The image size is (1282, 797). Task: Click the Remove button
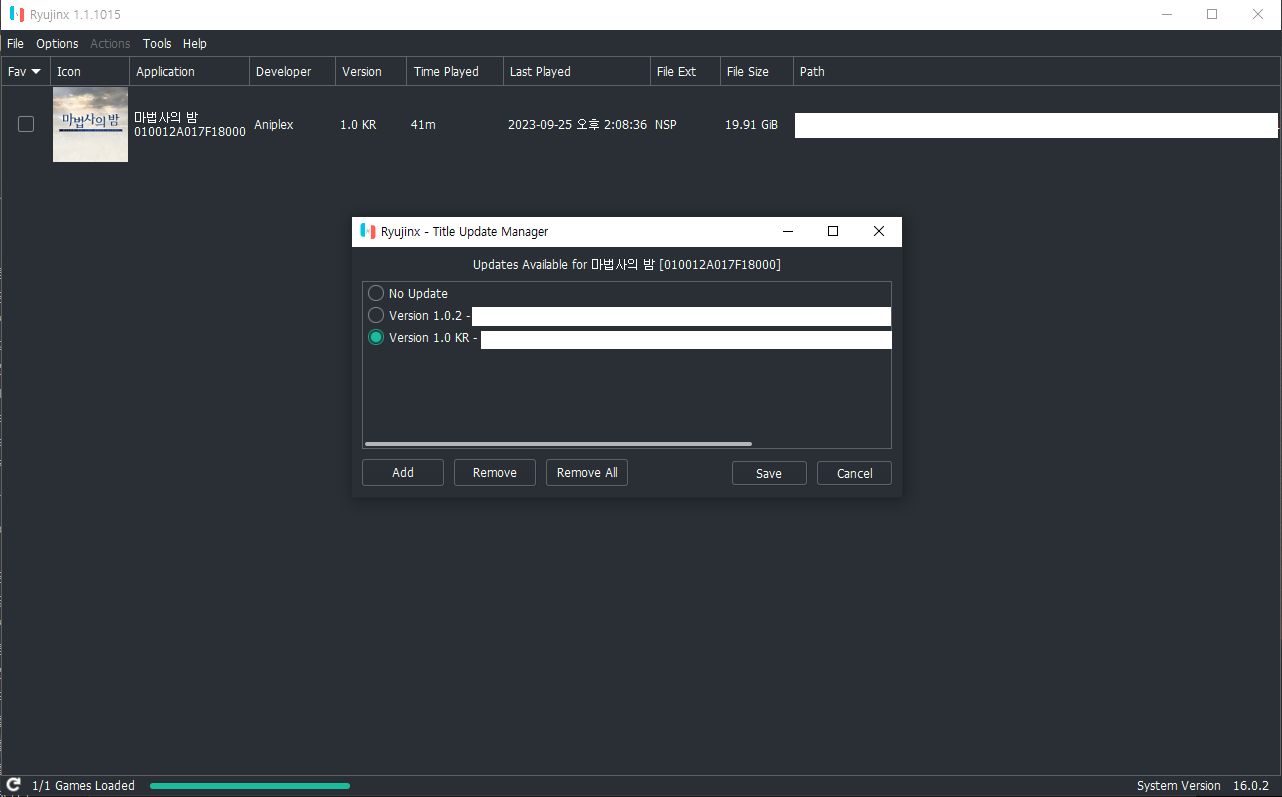pyautogui.click(x=495, y=473)
